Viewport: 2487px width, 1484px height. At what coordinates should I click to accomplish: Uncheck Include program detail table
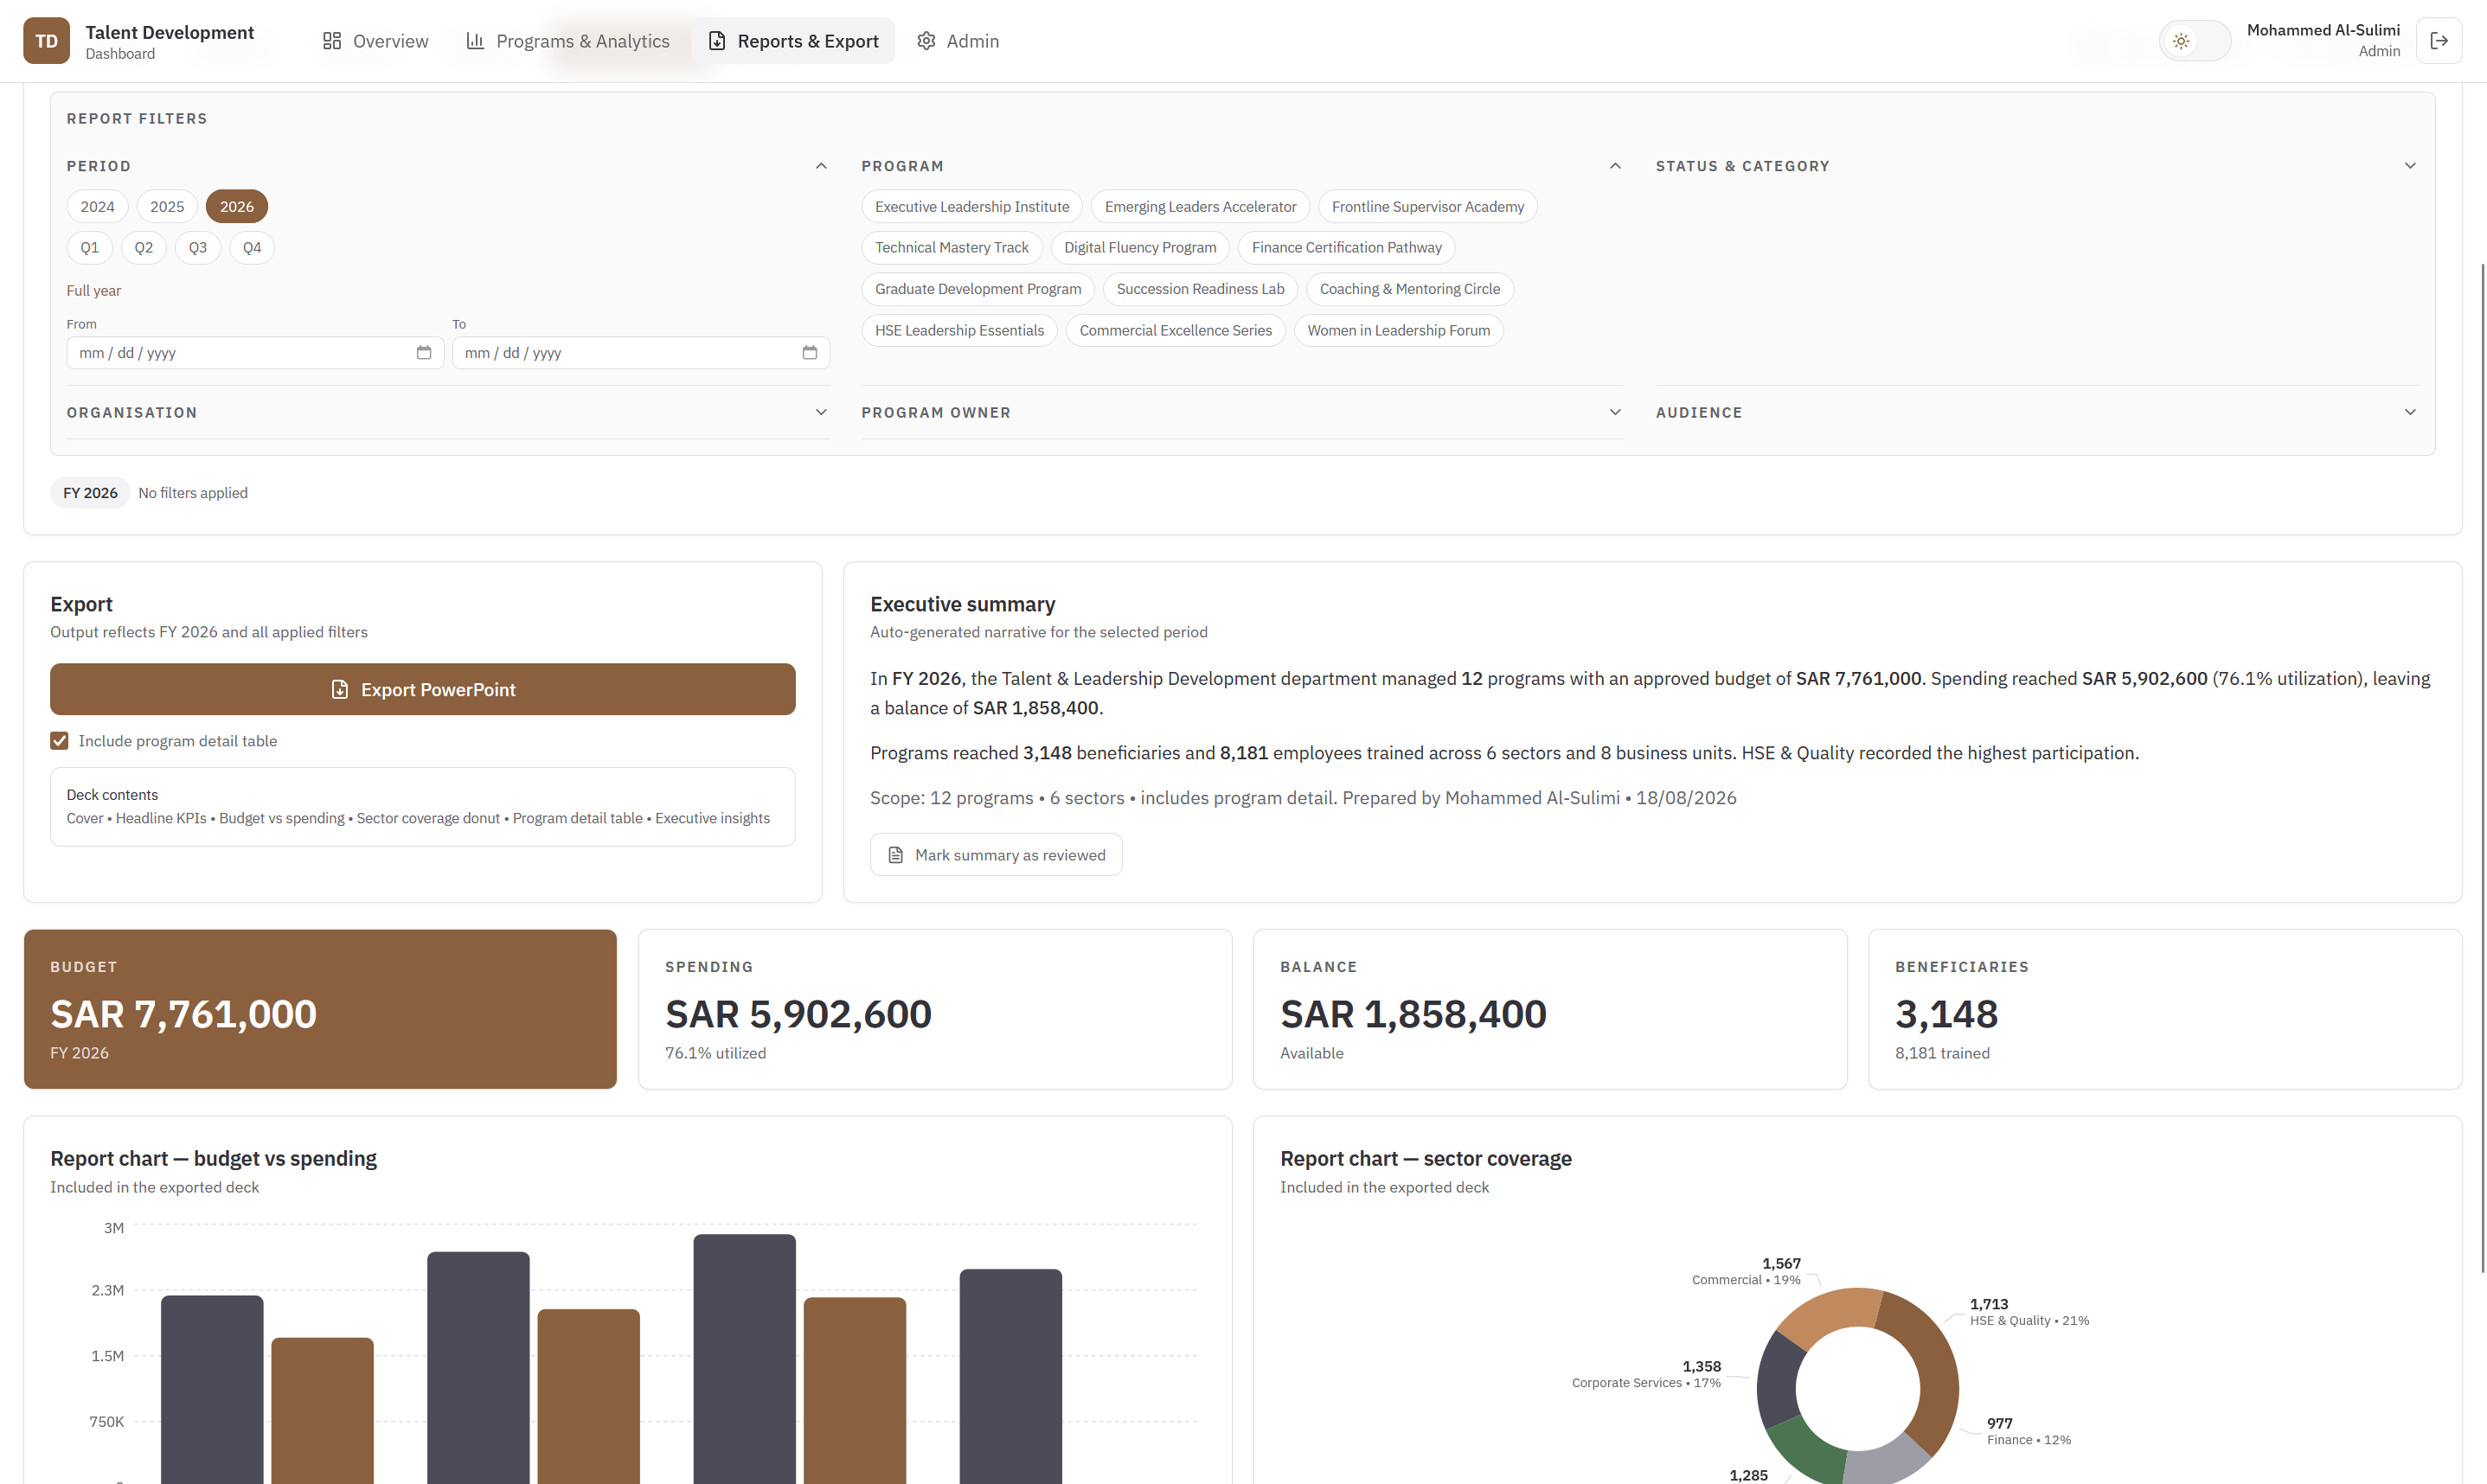click(60, 741)
